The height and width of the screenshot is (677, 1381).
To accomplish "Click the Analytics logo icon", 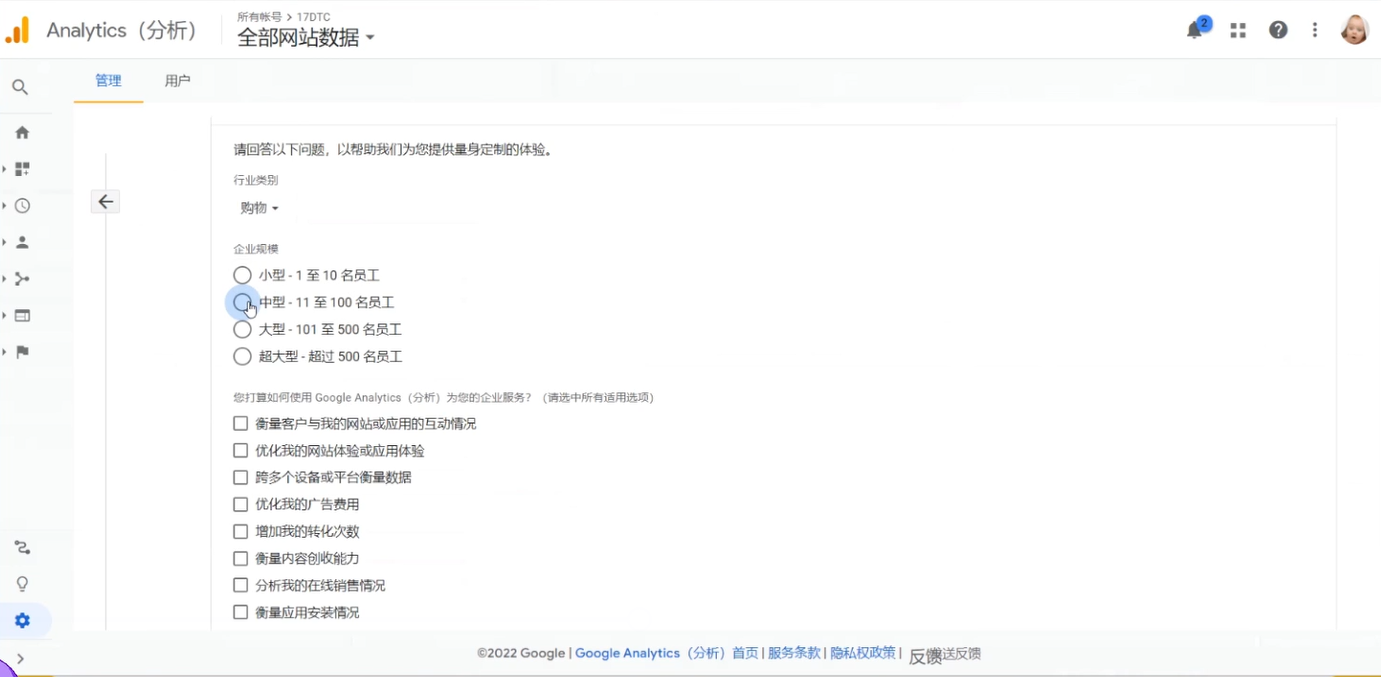I will click(17, 29).
